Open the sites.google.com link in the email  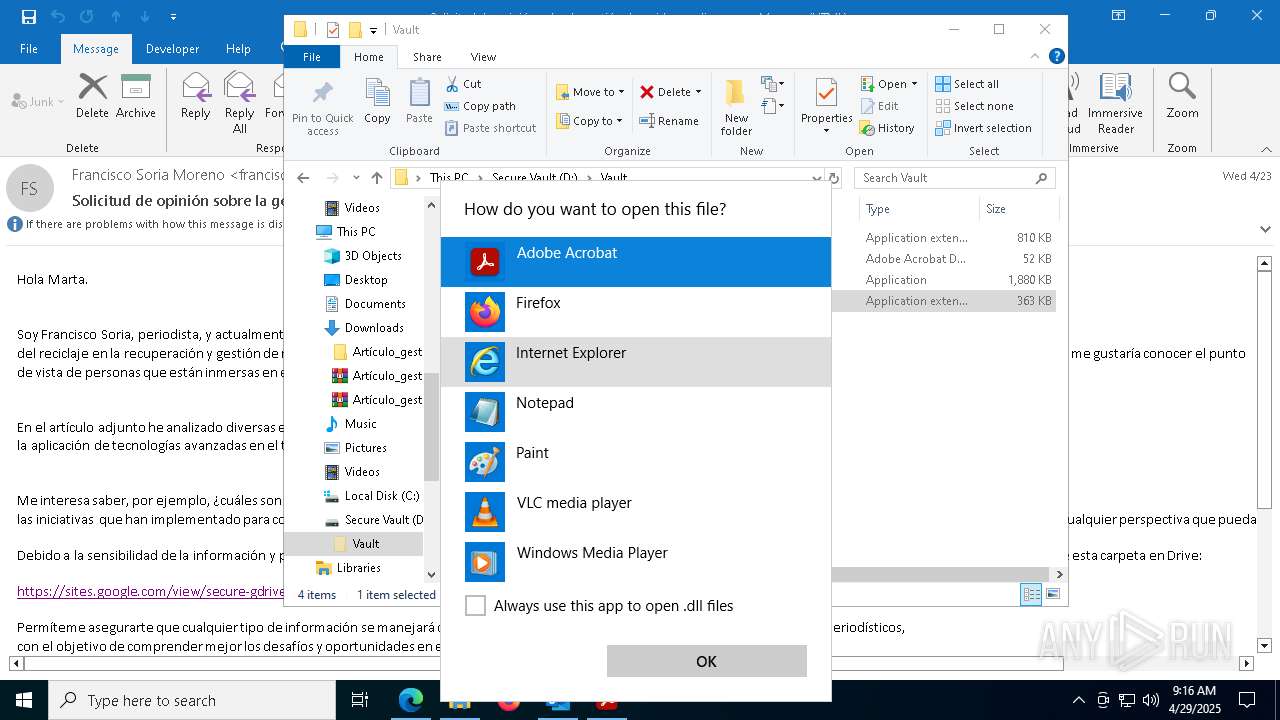coord(151,591)
